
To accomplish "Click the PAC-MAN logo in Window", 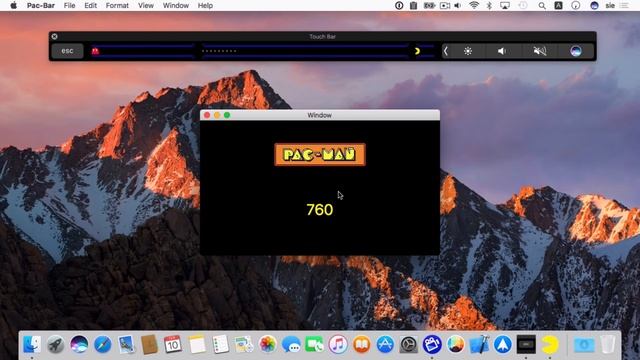I will coord(320,154).
